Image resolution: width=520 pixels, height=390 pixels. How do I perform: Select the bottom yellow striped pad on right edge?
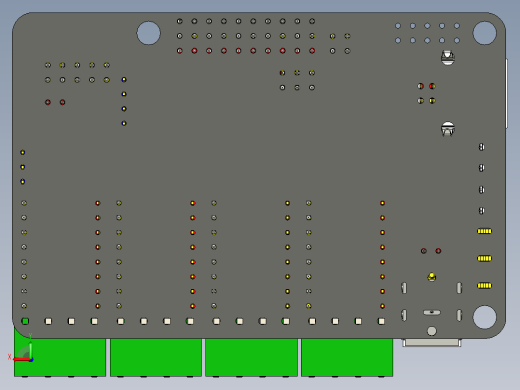485,285
